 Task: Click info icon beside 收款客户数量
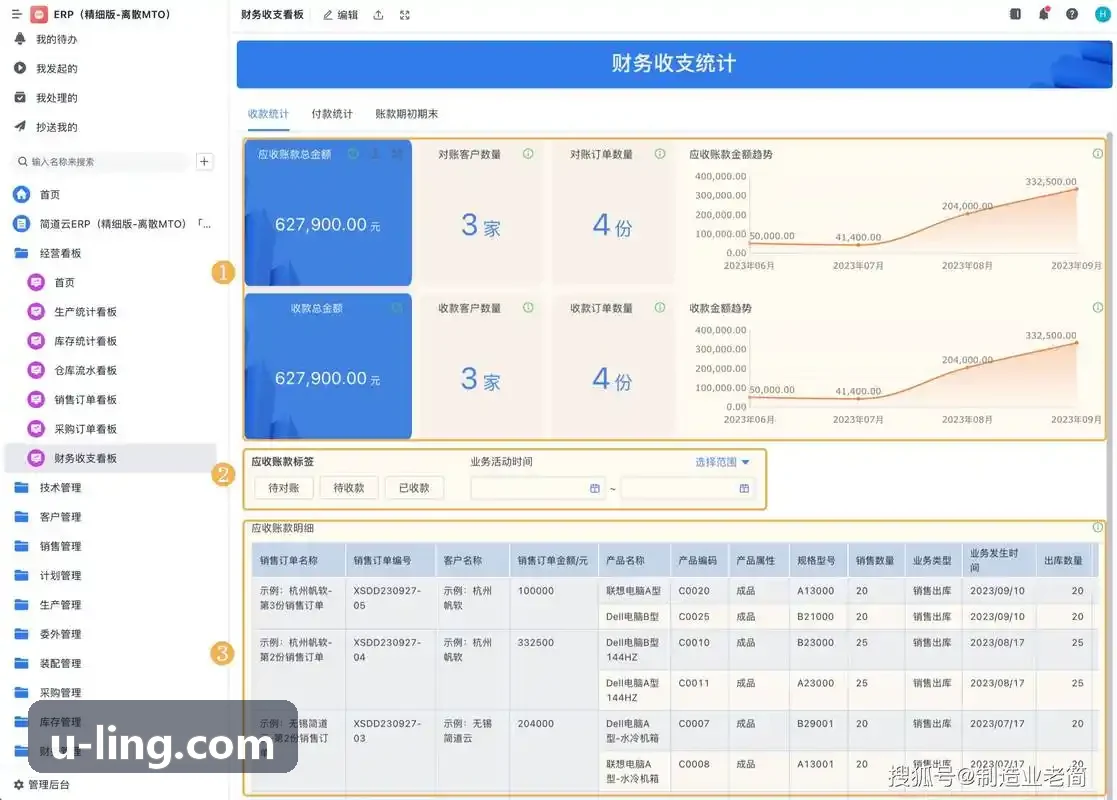click(528, 308)
